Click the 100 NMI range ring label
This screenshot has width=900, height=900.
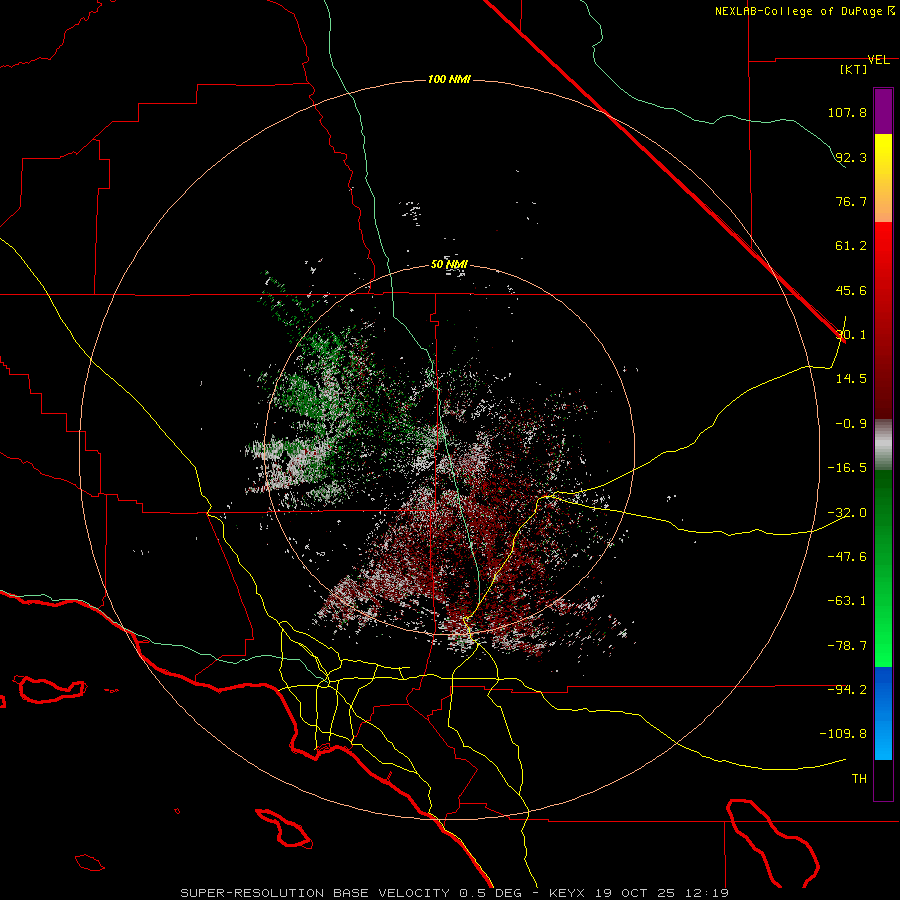coord(449,79)
